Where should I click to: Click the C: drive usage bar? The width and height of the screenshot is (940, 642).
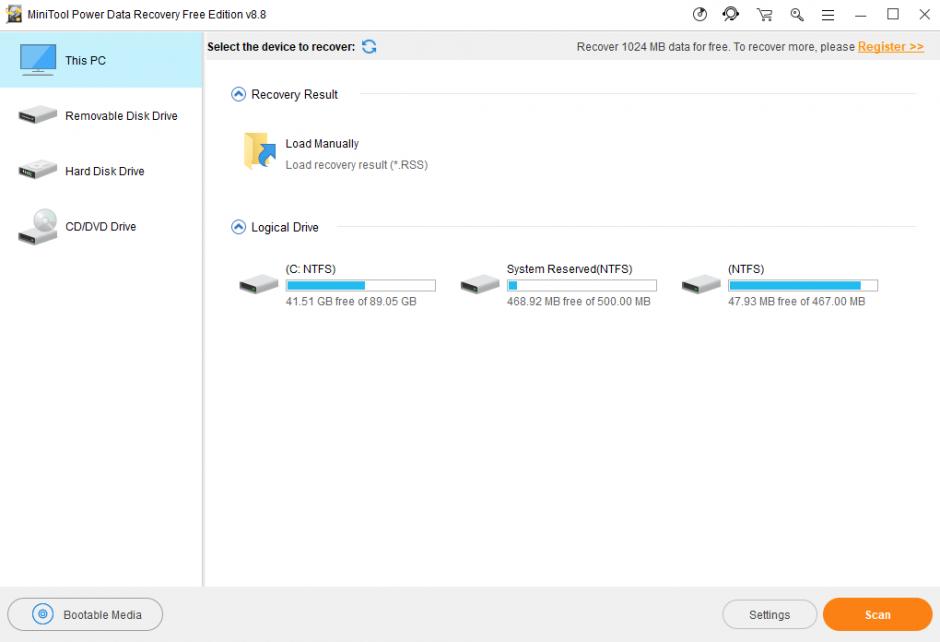[360, 285]
